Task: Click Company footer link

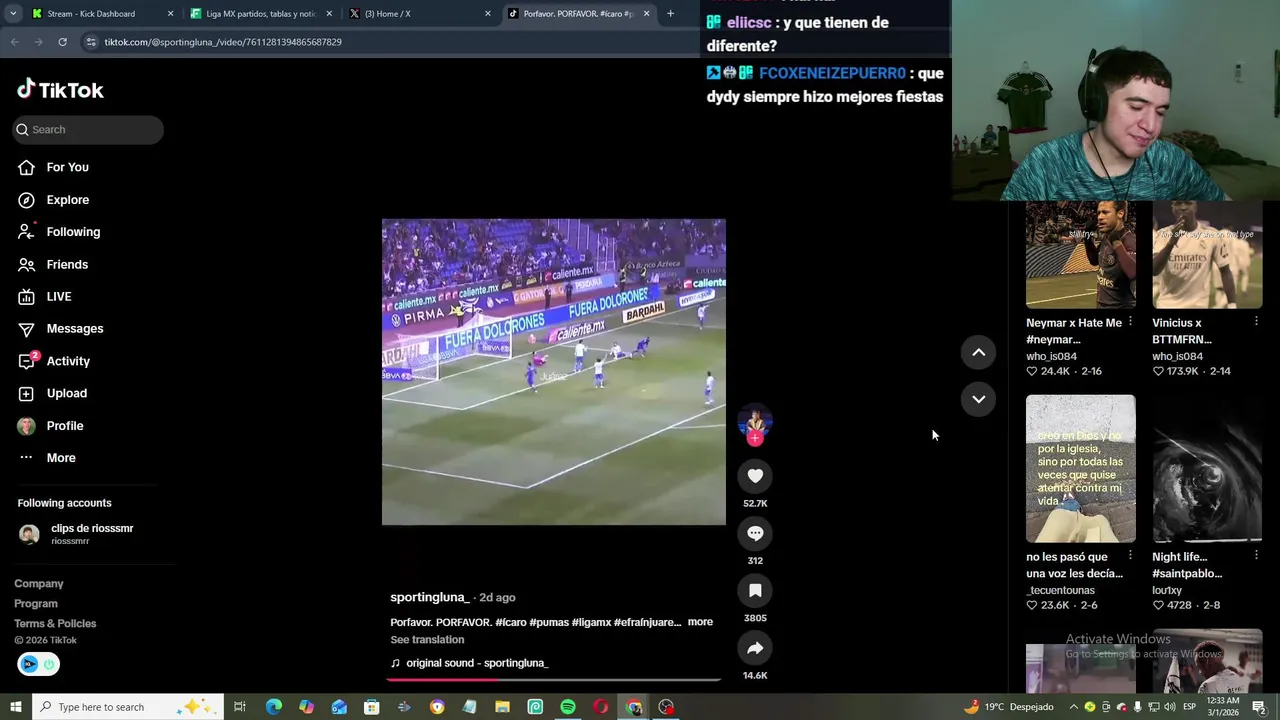Action: tap(39, 584)
